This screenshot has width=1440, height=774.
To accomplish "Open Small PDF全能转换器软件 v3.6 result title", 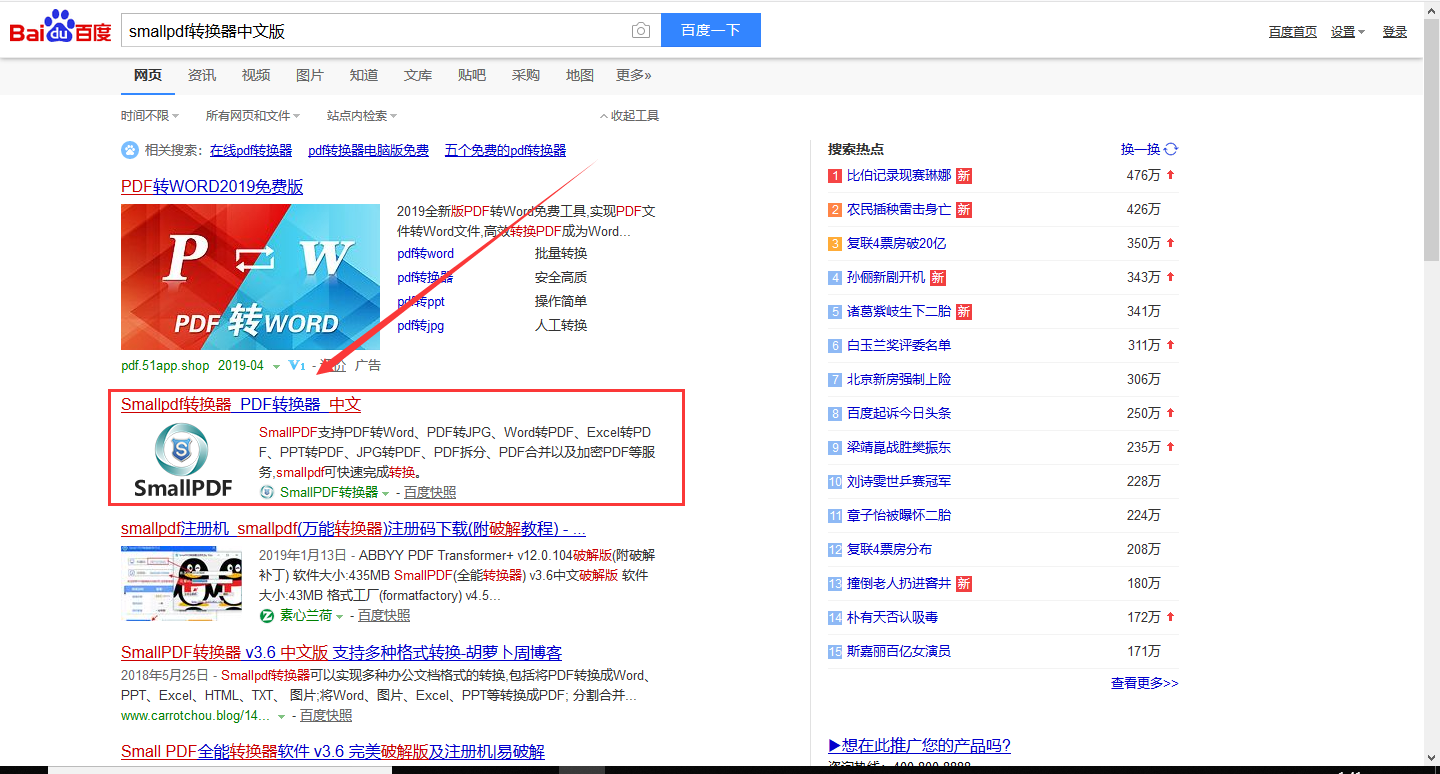I will [333, 752].
